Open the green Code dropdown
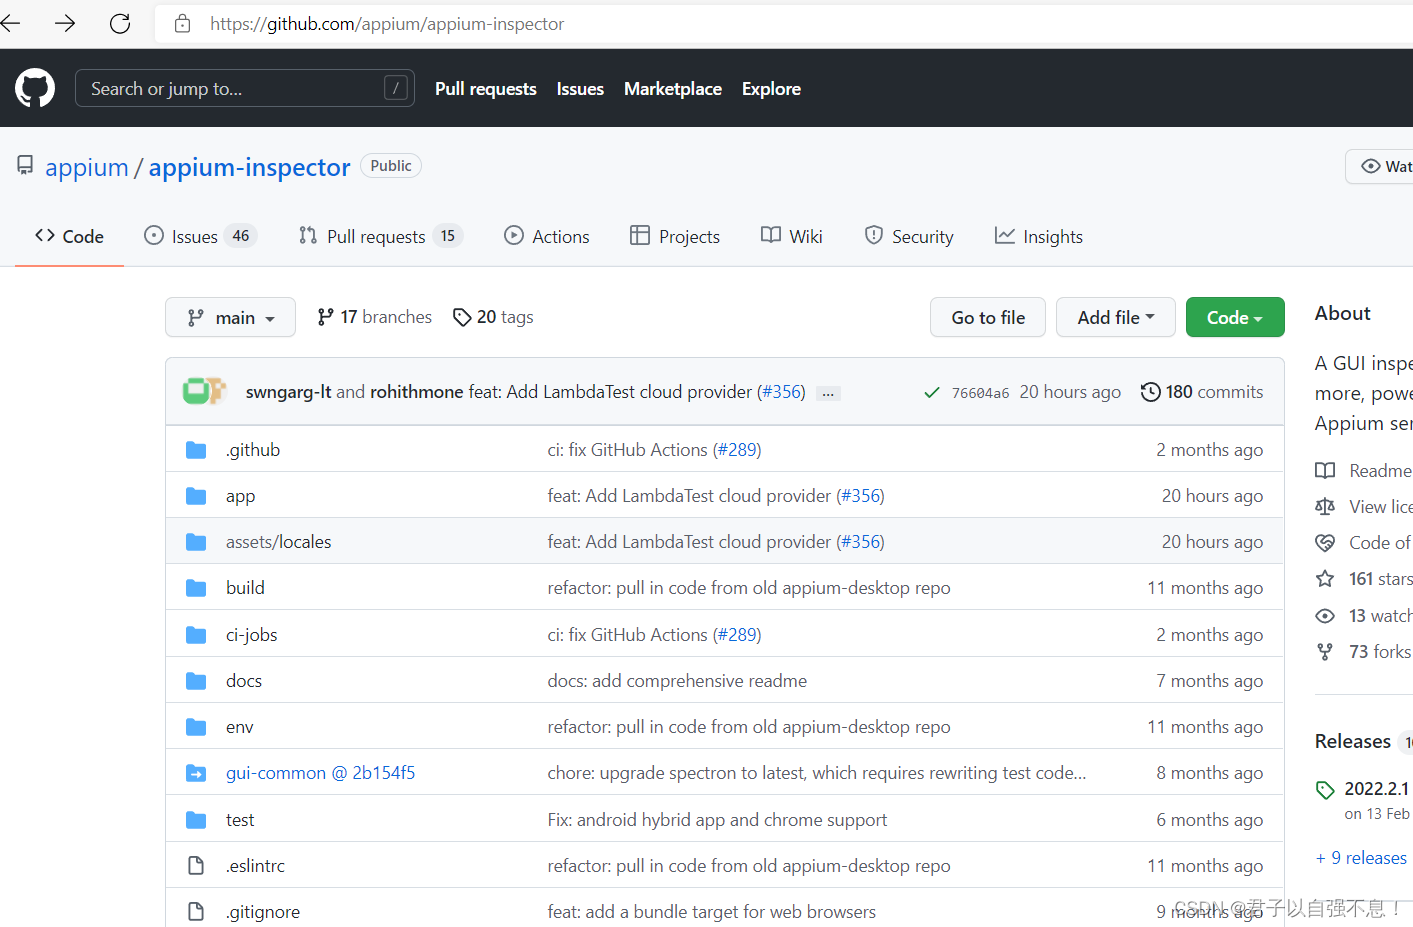This screenshot has height=927, width=1413. coord(1235,317)
